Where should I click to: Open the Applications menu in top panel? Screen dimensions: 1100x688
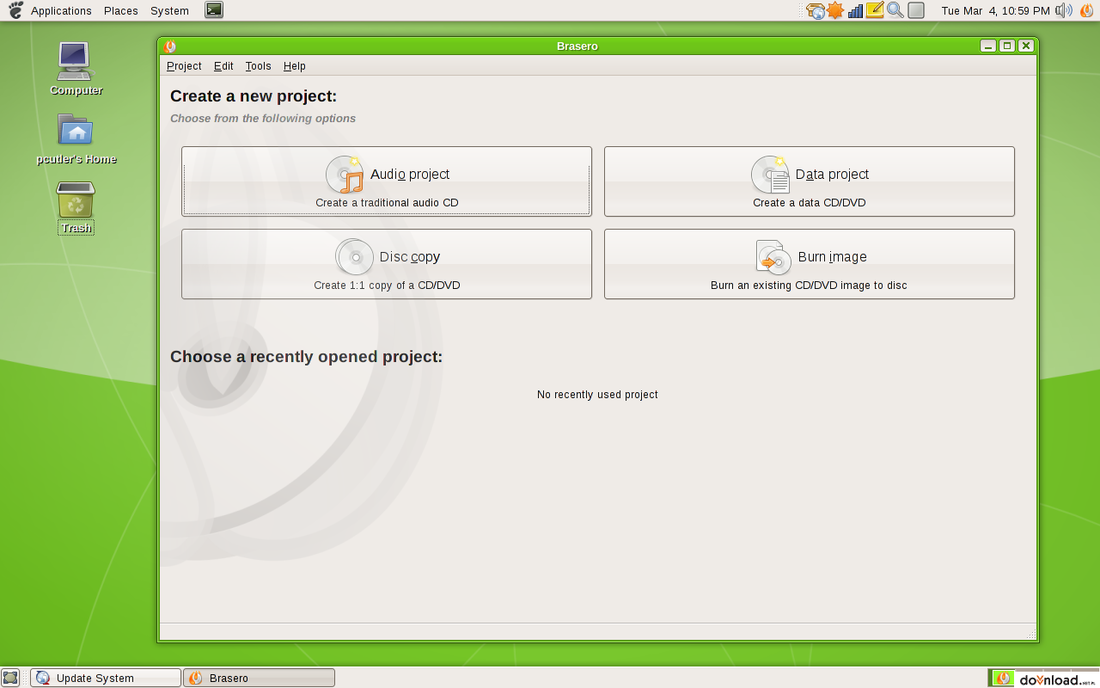[x=61, y=11]
